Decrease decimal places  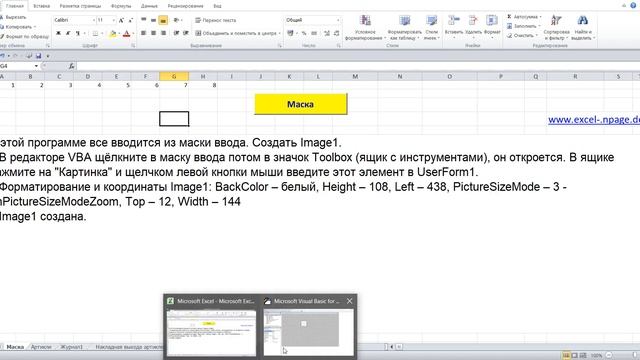point(336,33)
